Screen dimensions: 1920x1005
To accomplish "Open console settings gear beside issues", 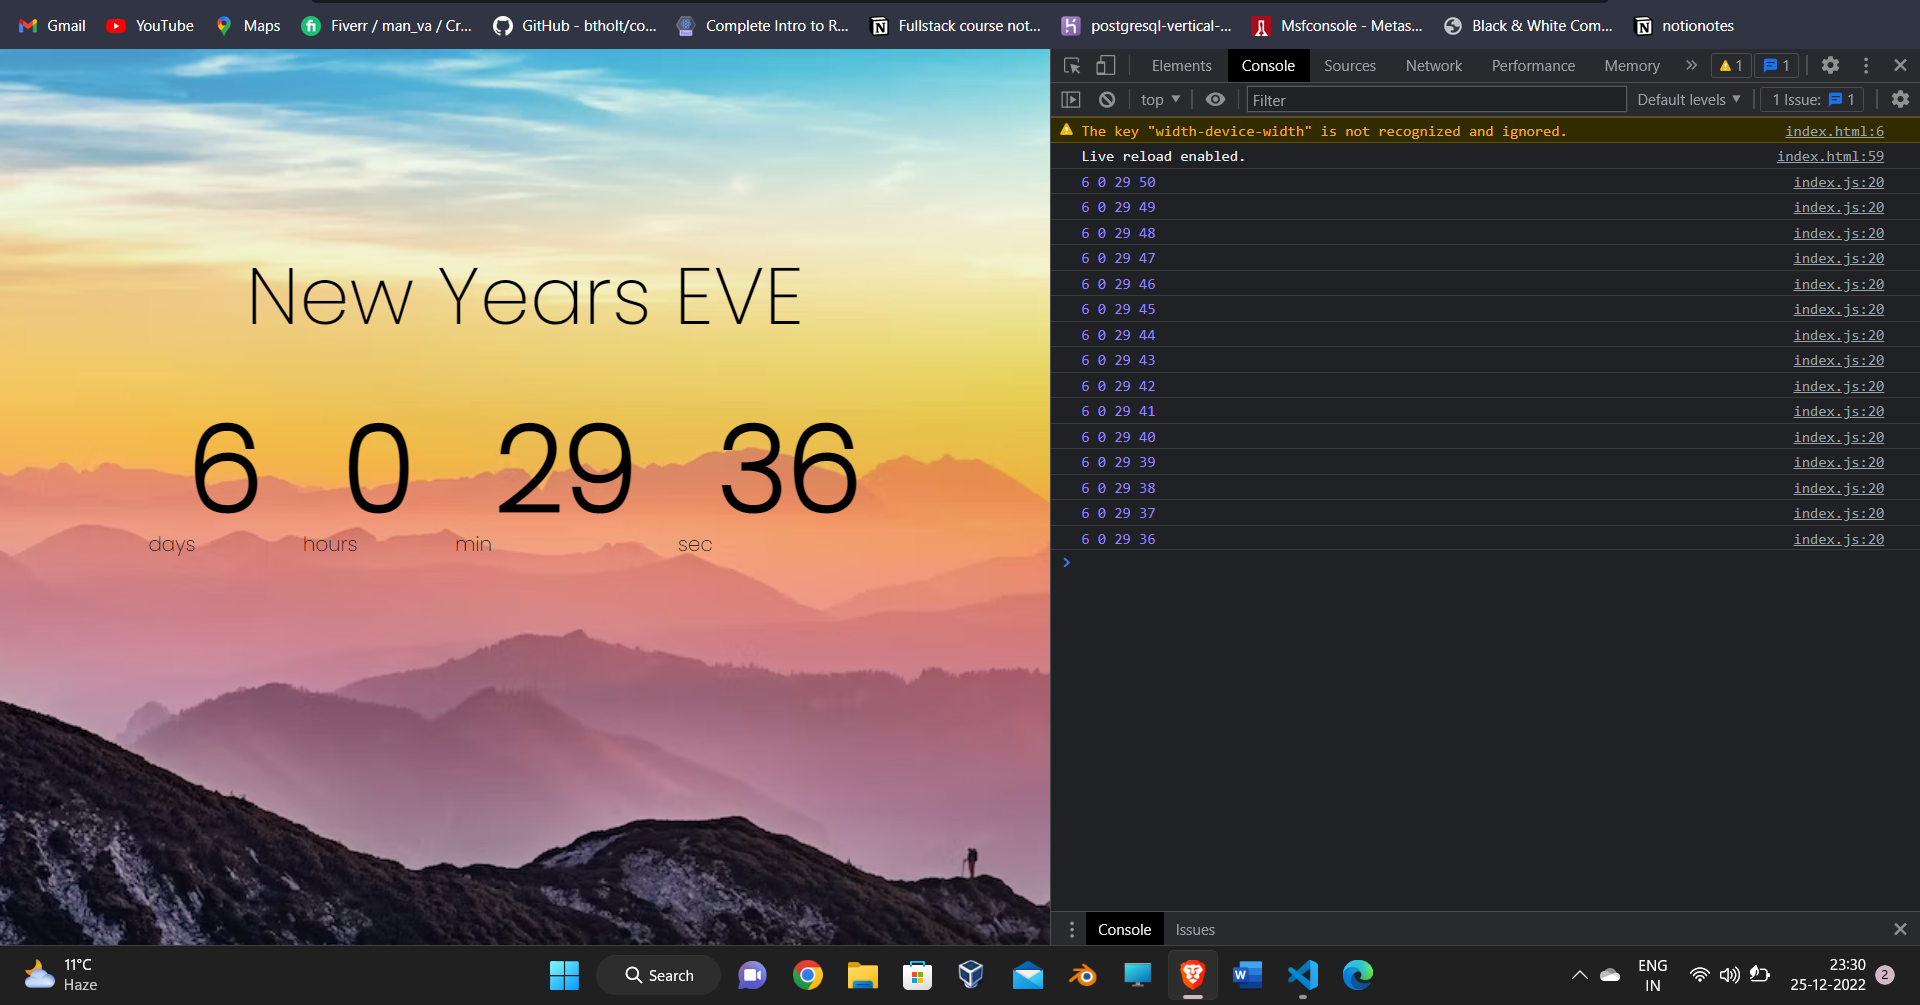I will click(1900, 99).
